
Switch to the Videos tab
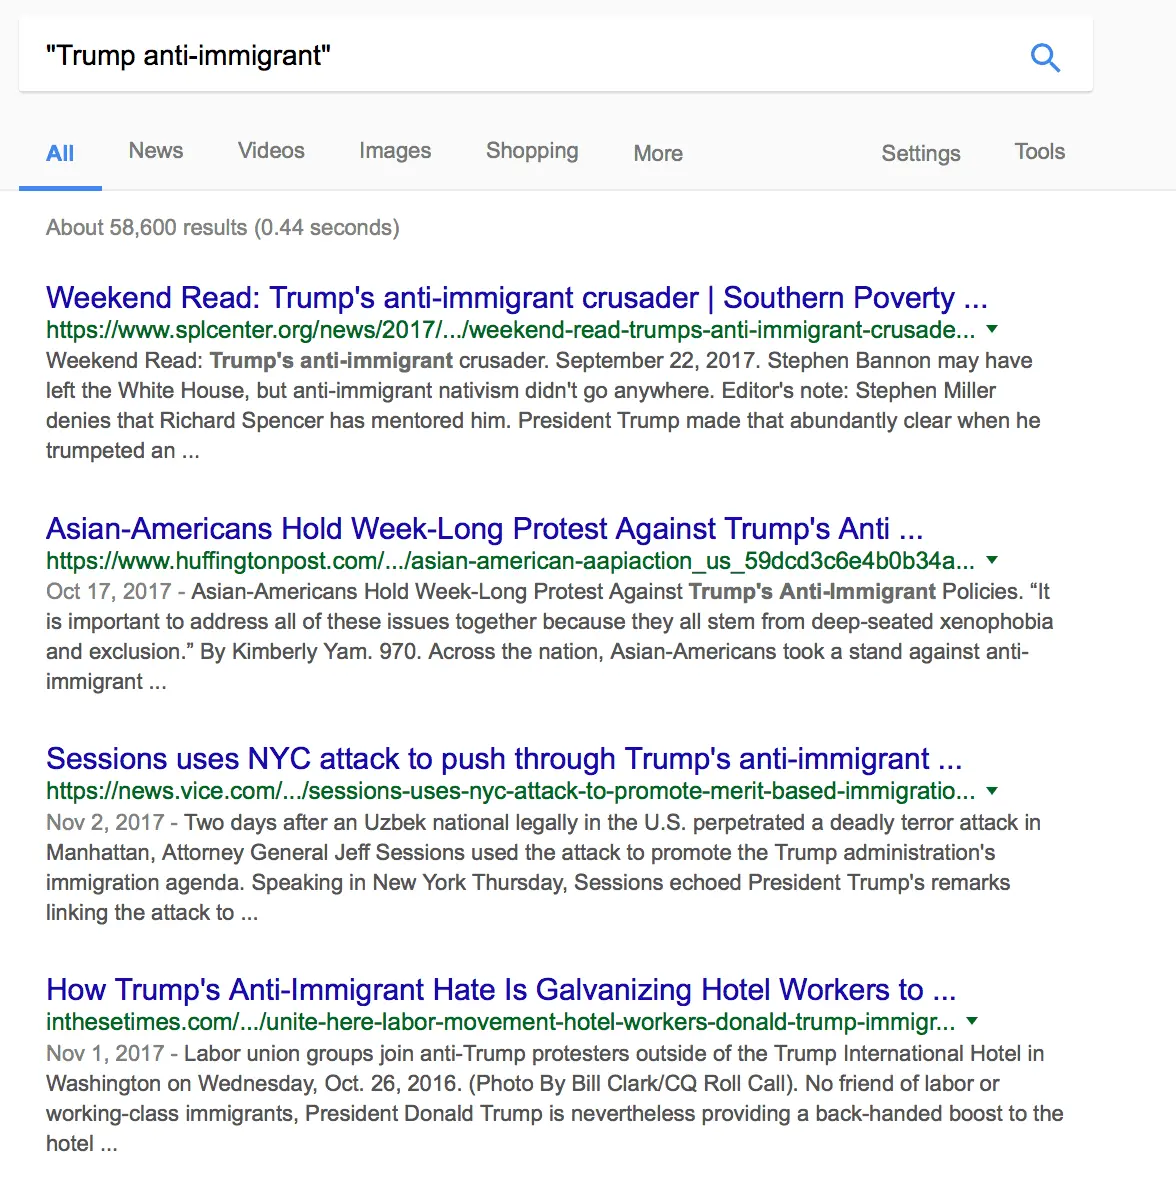point(271,150)
